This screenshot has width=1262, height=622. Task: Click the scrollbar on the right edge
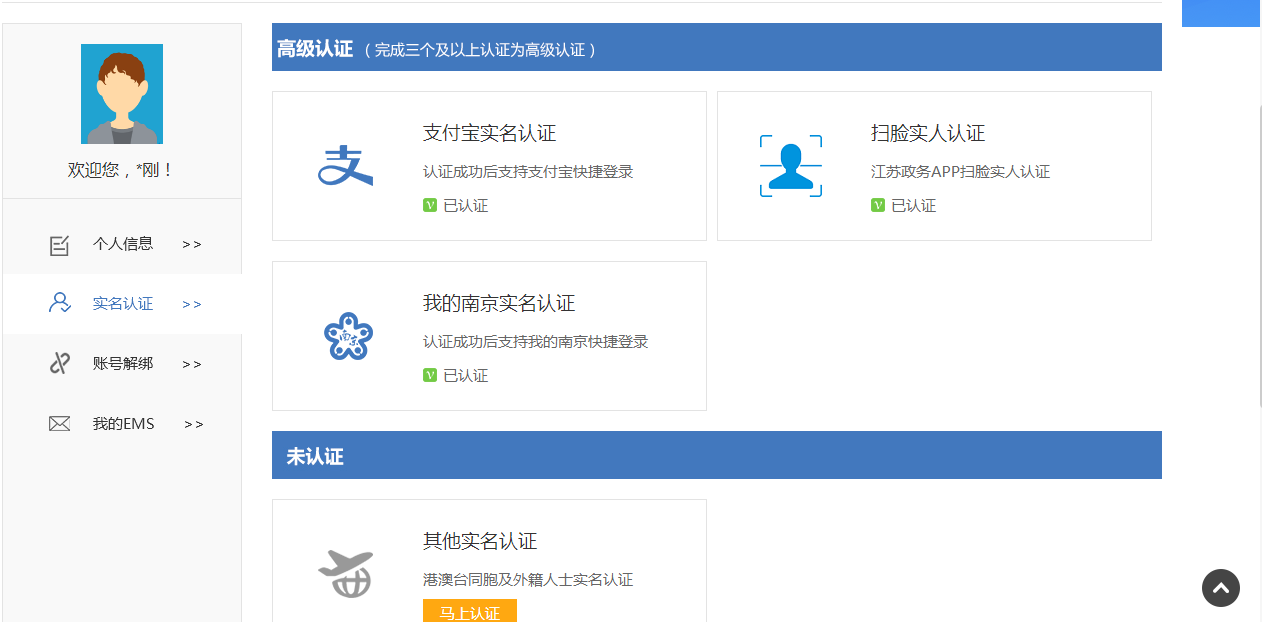[1258, 300]
